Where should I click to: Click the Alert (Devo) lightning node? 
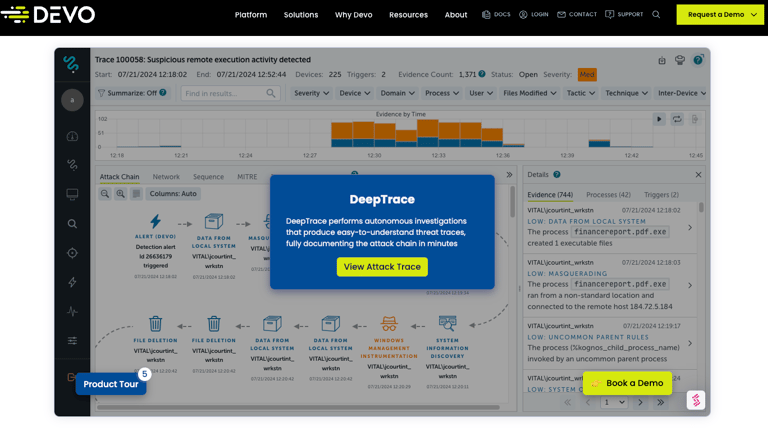(x=155, y=221)
